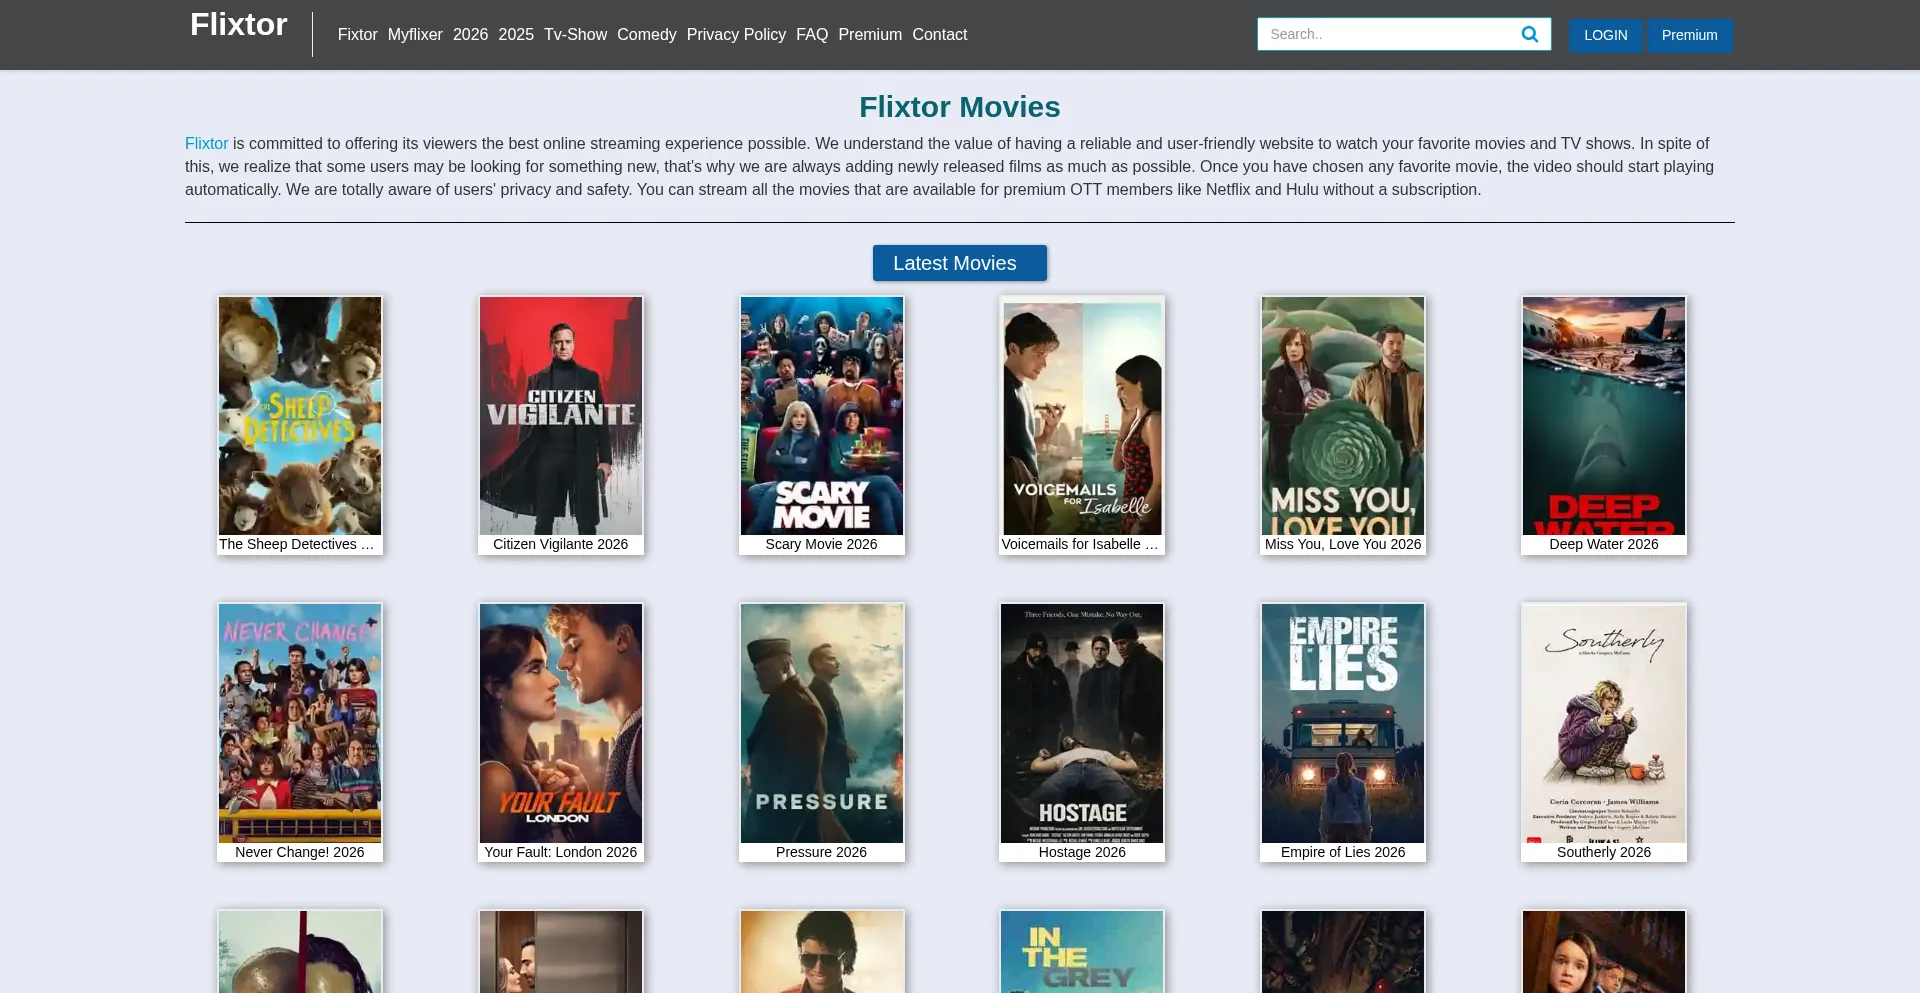Open the Hostage movie poster
The width and height of the screenshot is (1920, 993).
tap(1082, 723)
